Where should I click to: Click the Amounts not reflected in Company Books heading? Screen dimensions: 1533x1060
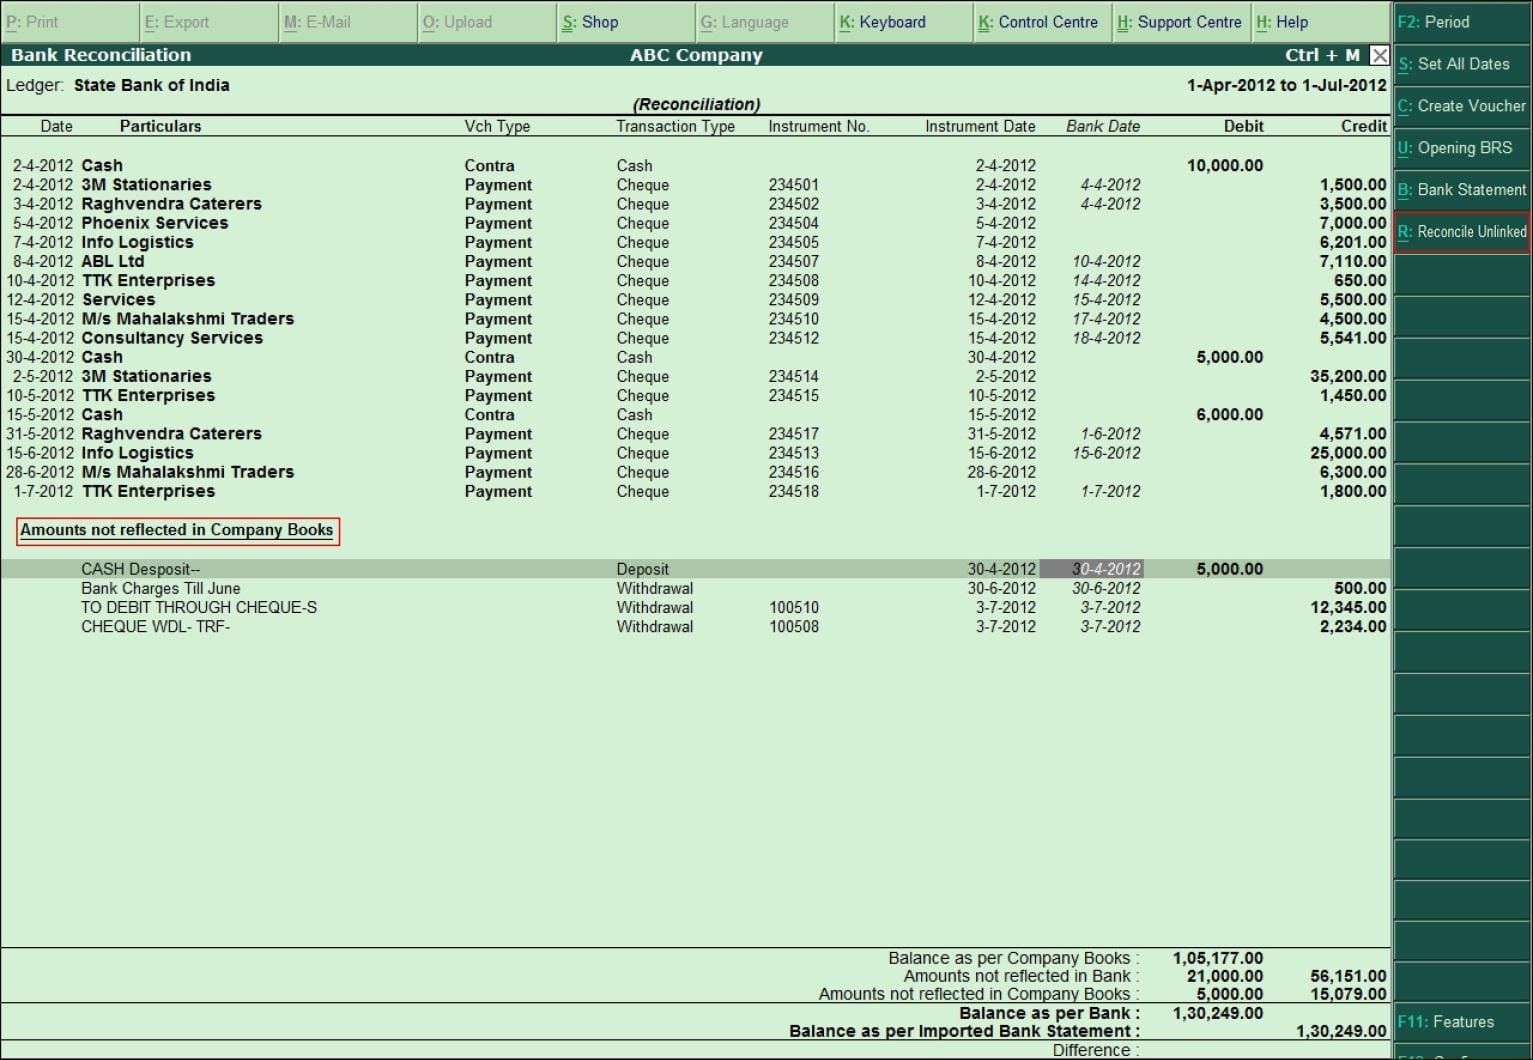(177, 530)
